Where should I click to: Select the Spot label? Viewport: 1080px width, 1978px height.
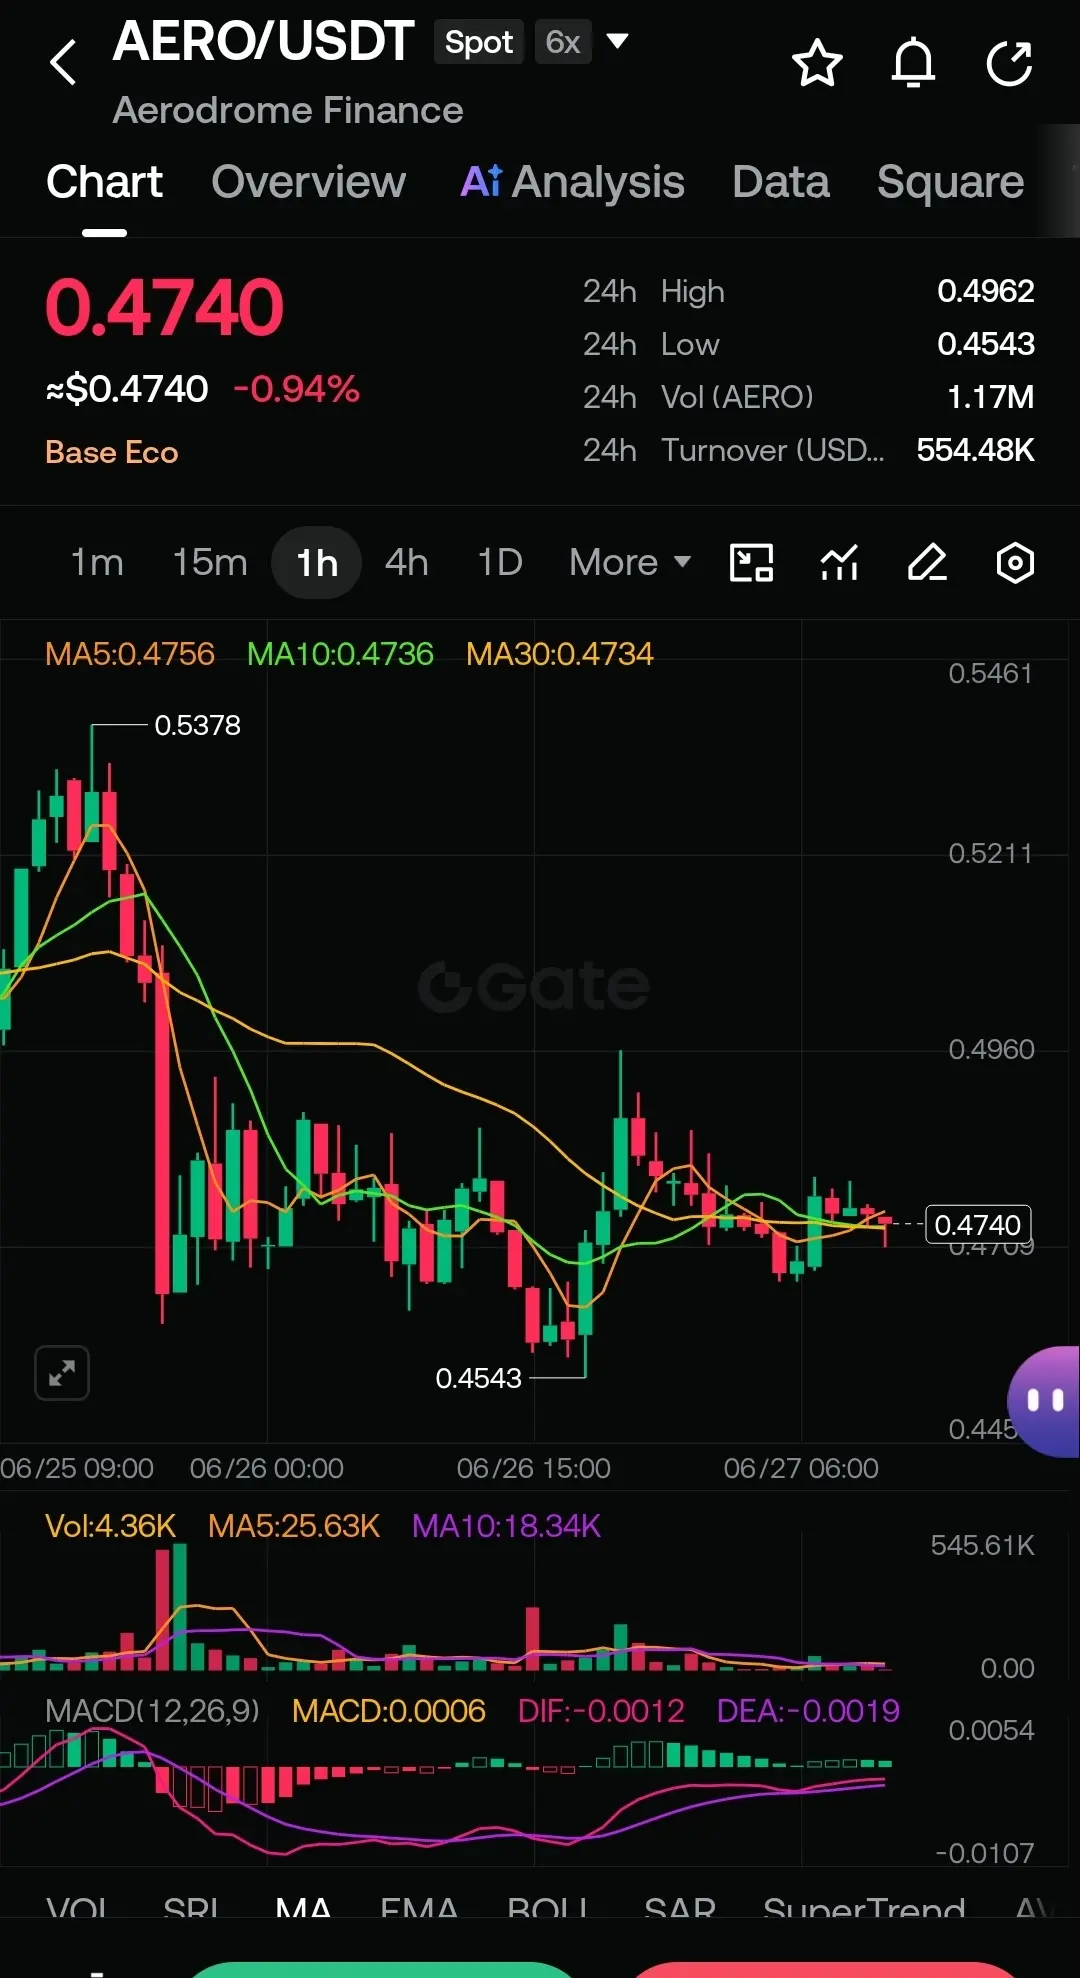[x=479, y=42]
